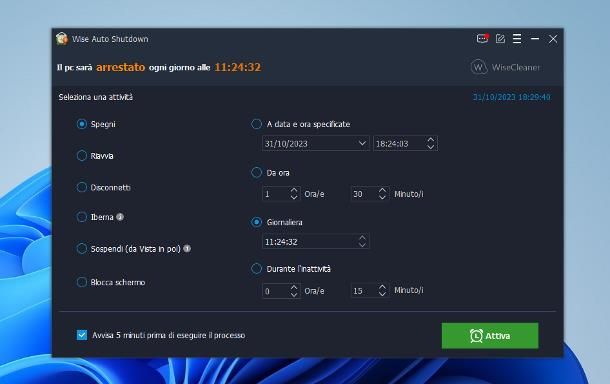Open the hamburger menu in title bar
The width and height of the screenshot is (610, 384).
click(517, 39)
